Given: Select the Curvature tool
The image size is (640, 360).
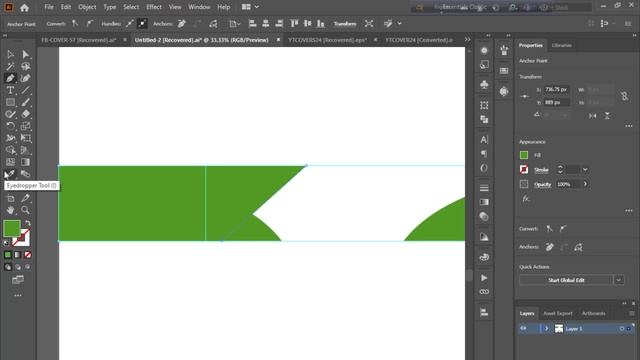Looking at the screenshot, I should (25, 78).
